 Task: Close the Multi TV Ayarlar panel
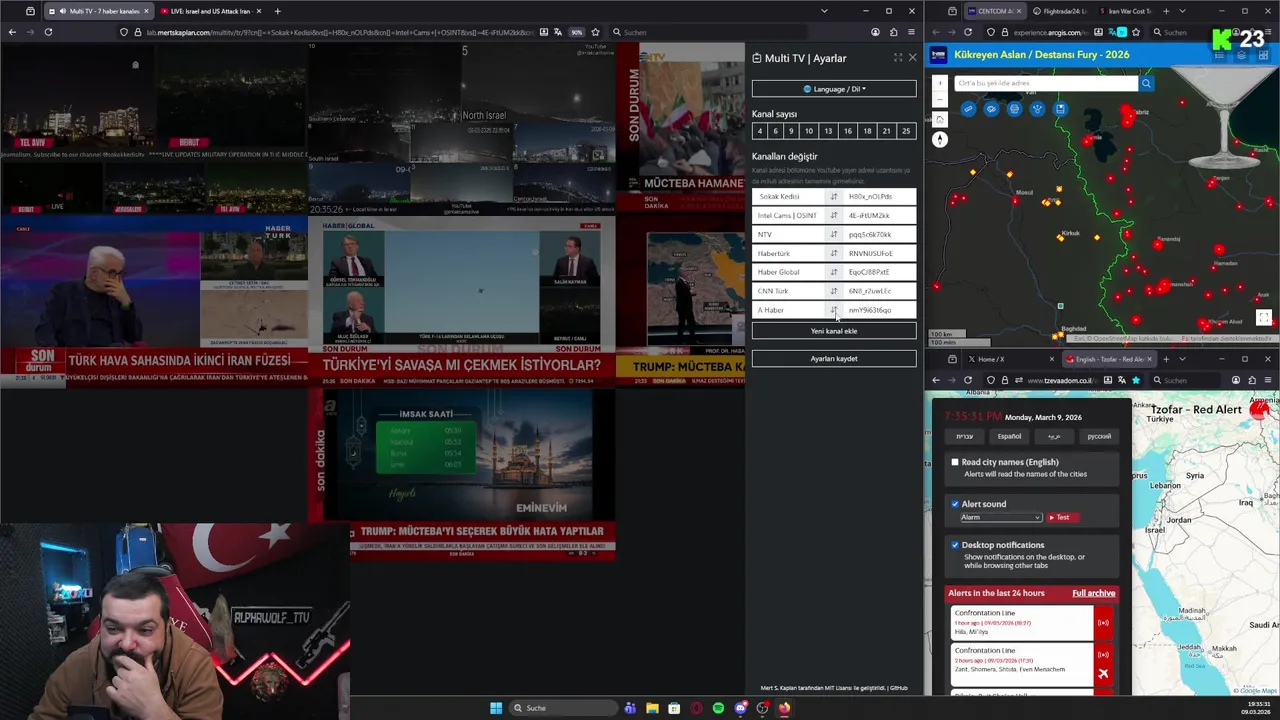[x=912, y=58]
